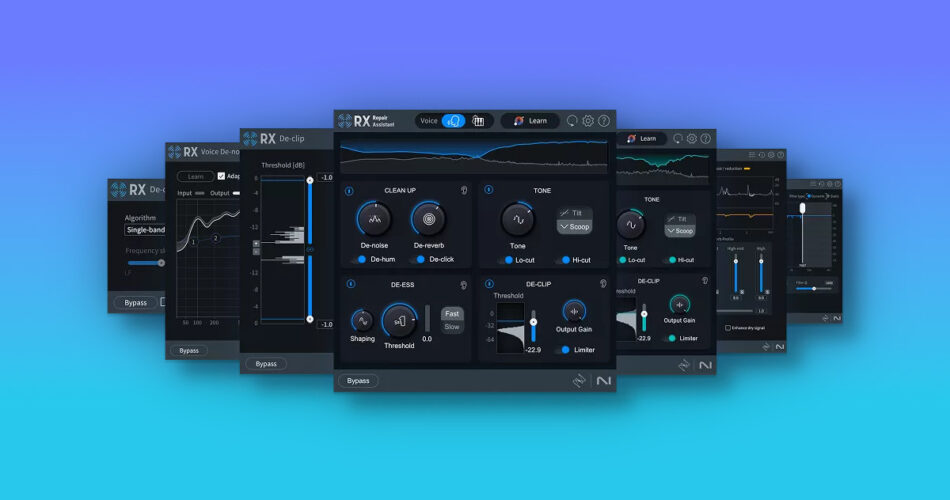Click the De-reverb knob icon

(428, 219)
